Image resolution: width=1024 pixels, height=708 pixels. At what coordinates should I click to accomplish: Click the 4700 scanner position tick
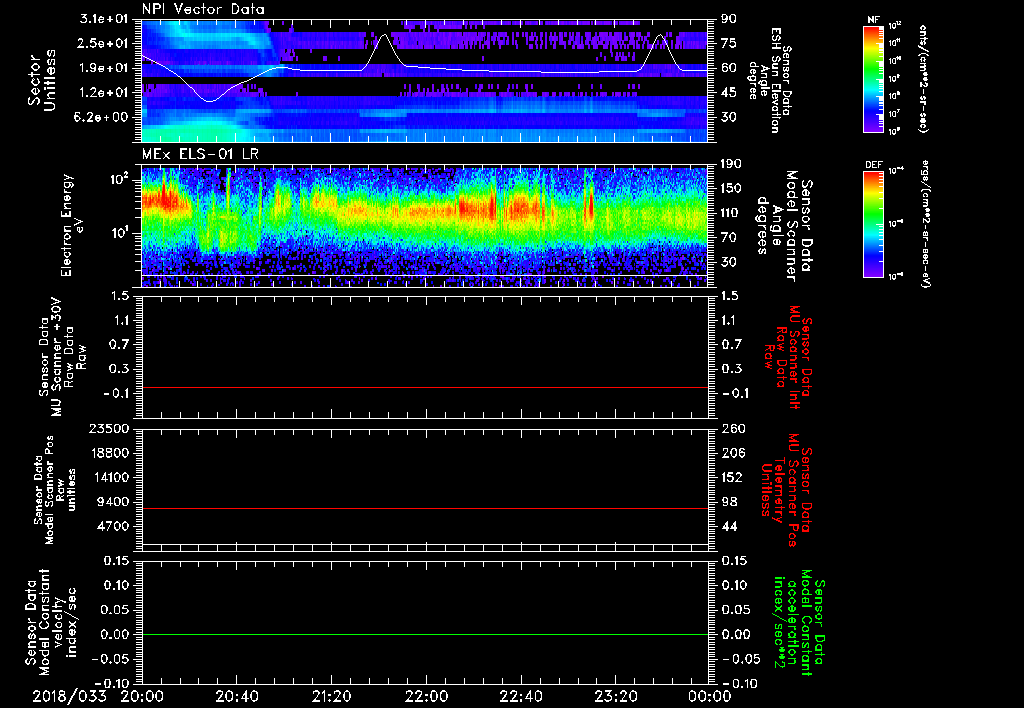tap(114, 526)
